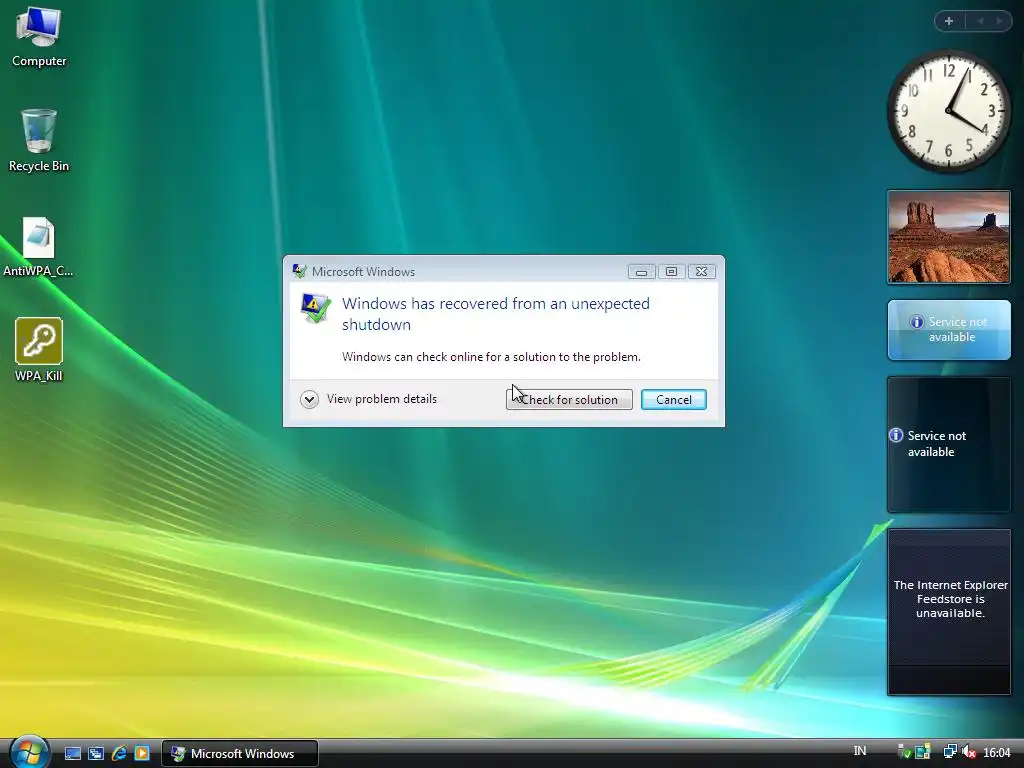The width and height of the screenshot is (1024, 768).
Task: Launch Internet Explorer from Quick Launch
Action: click(x=120, y=754)
